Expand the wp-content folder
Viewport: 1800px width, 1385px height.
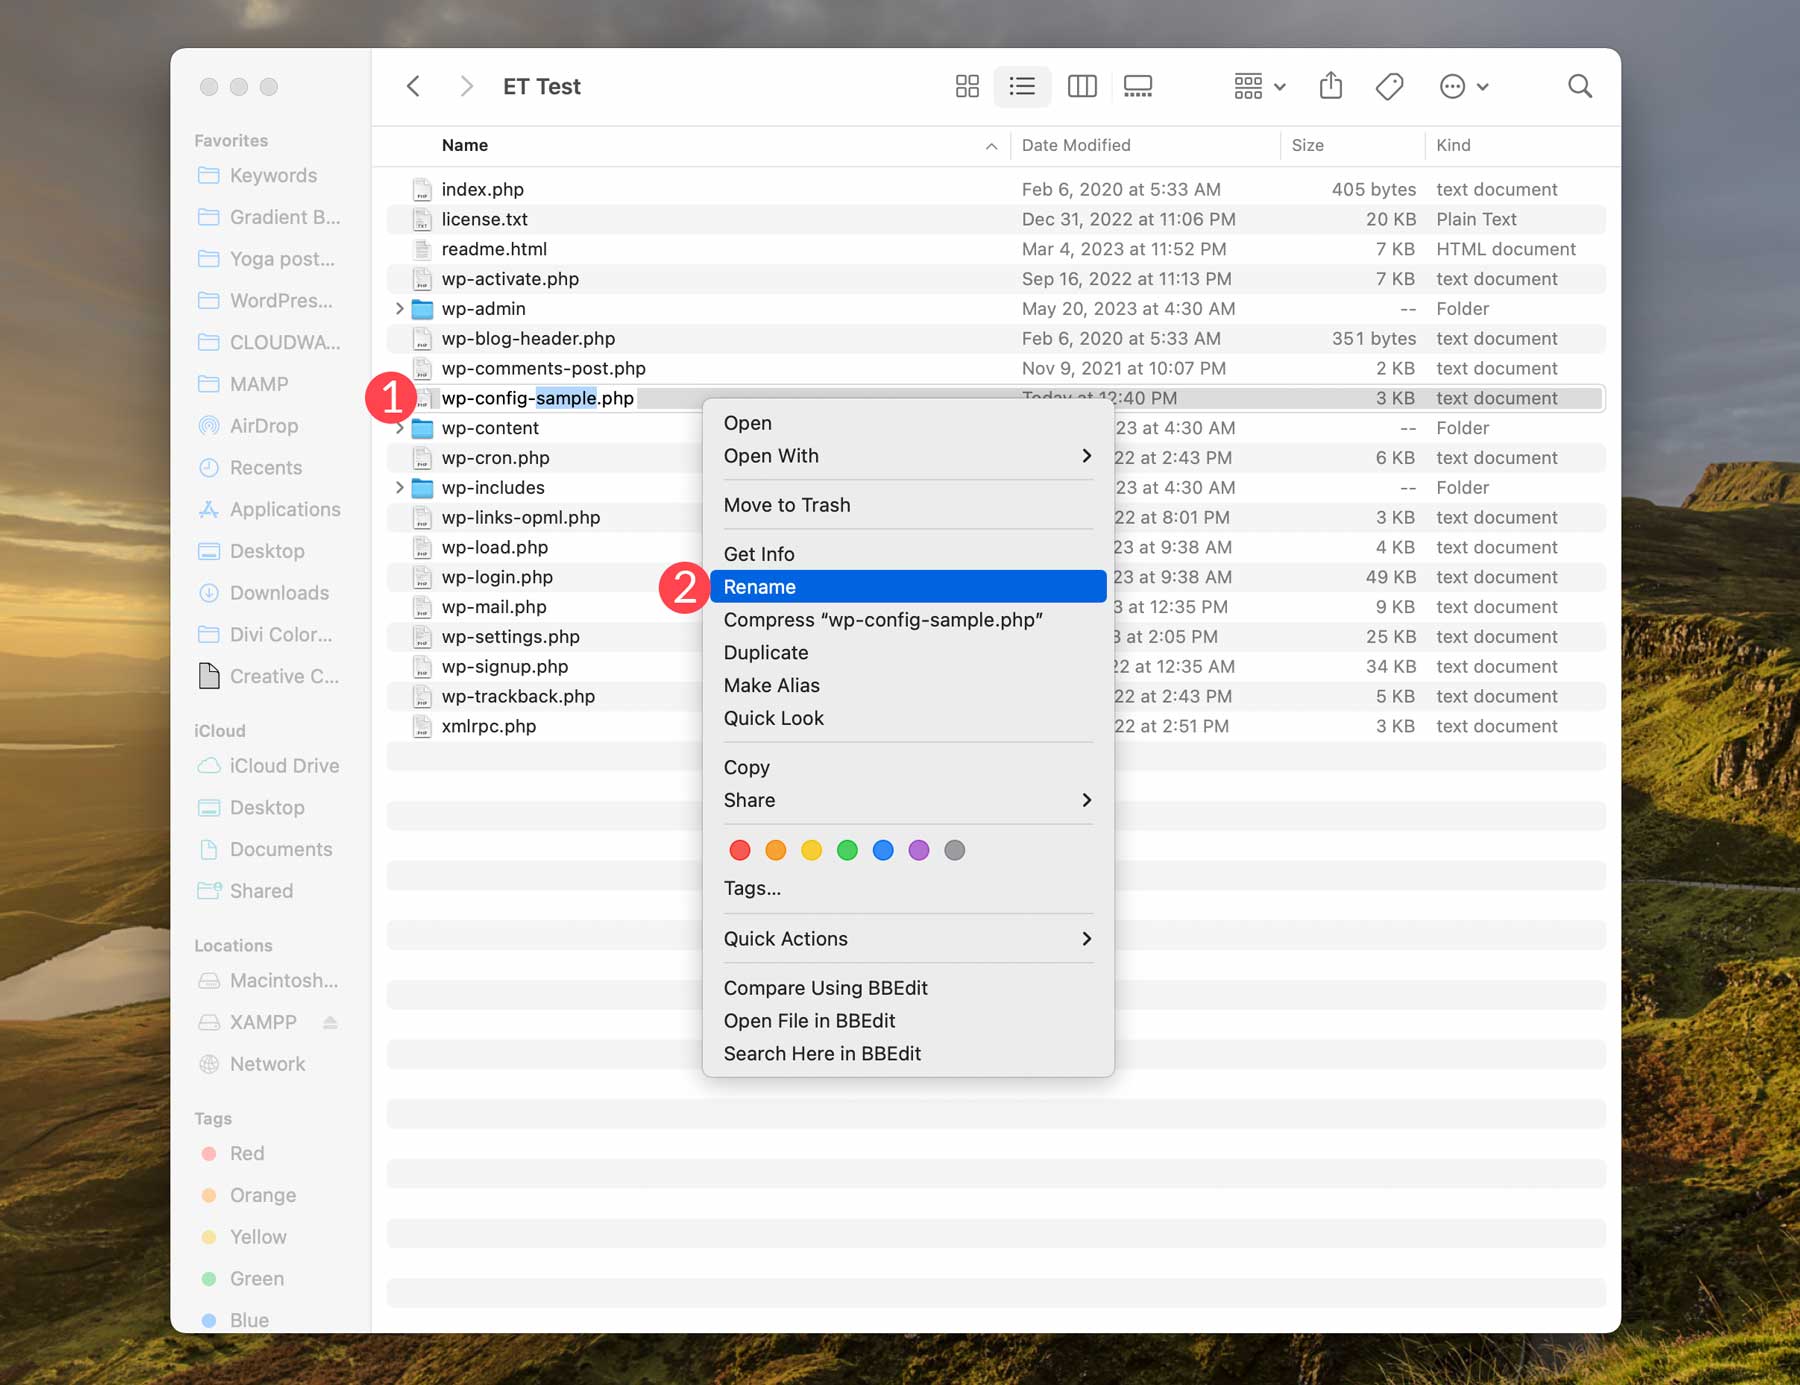point(400,428)
